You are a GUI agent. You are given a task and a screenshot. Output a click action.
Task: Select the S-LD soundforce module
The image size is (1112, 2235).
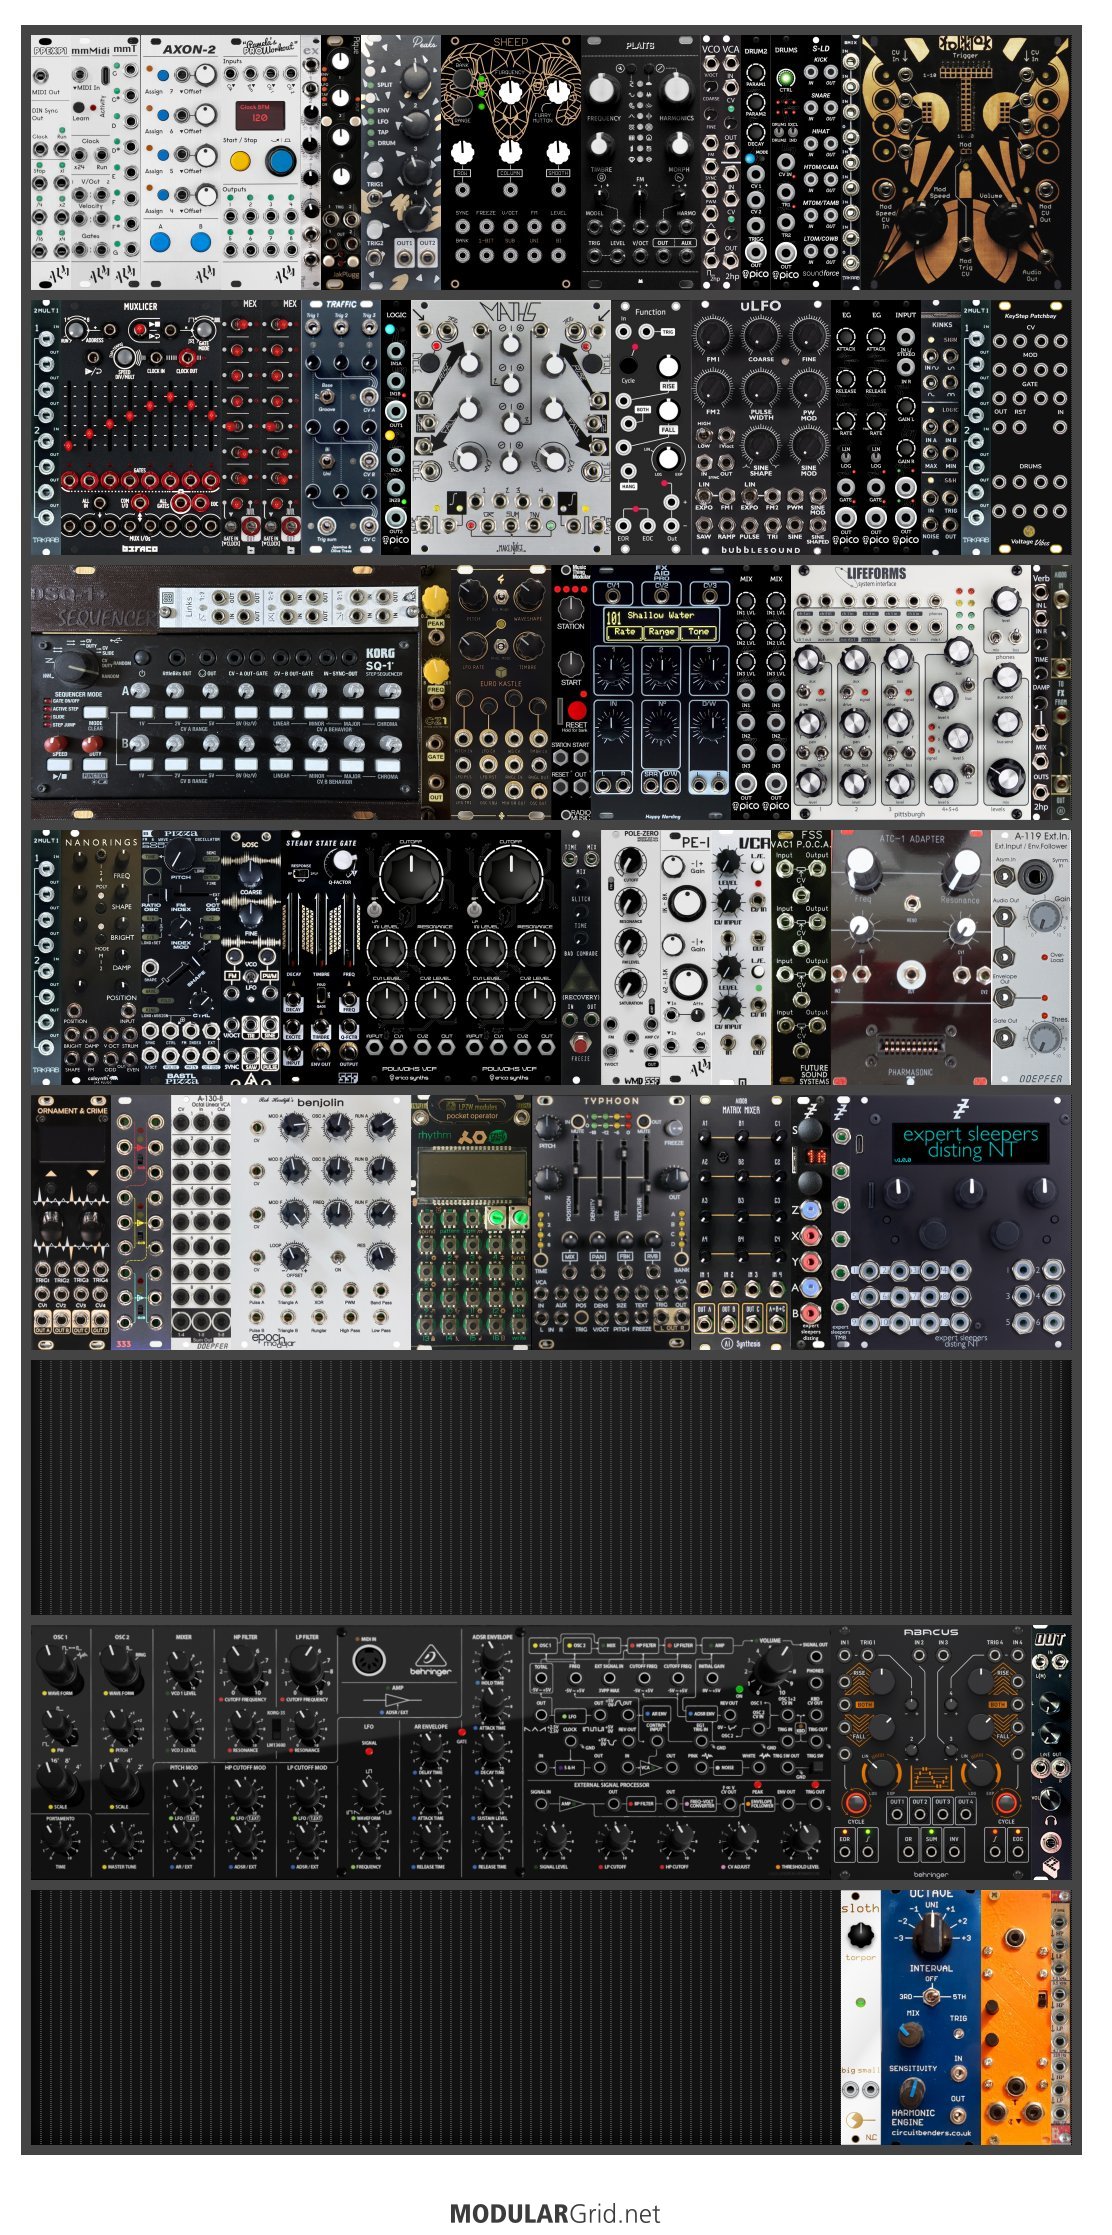pos(821,163)
